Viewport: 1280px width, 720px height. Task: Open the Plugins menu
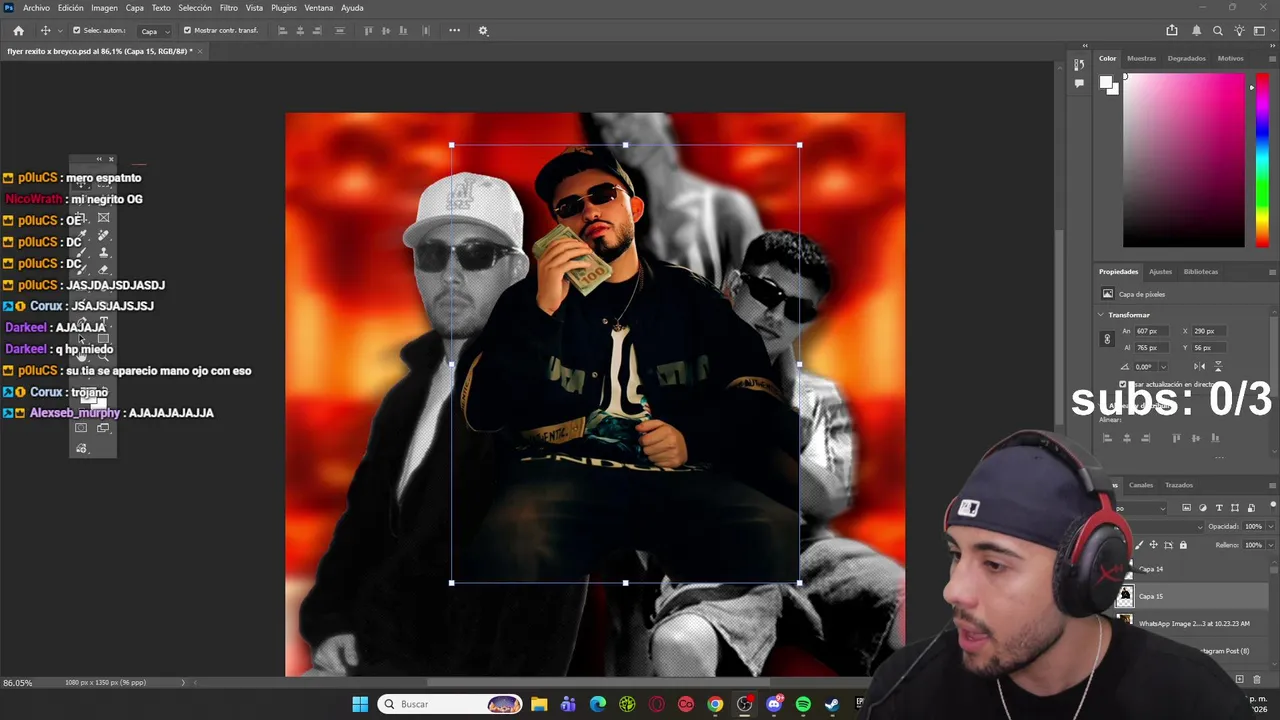pyautogui.click(x=284, y=8)
